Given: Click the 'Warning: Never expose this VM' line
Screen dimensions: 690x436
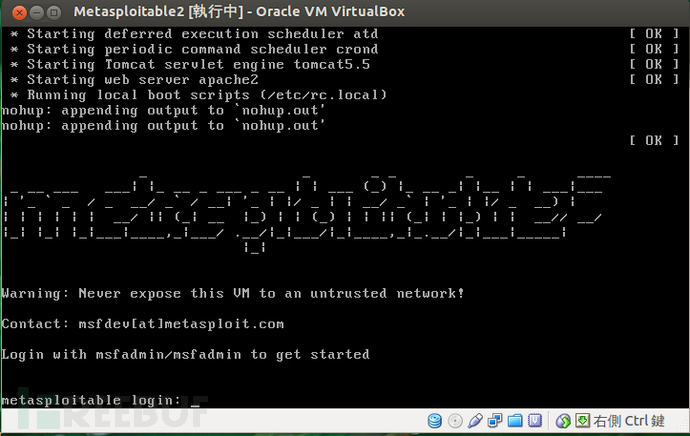Looking at the screenshot, I should (x=232, y=293).
